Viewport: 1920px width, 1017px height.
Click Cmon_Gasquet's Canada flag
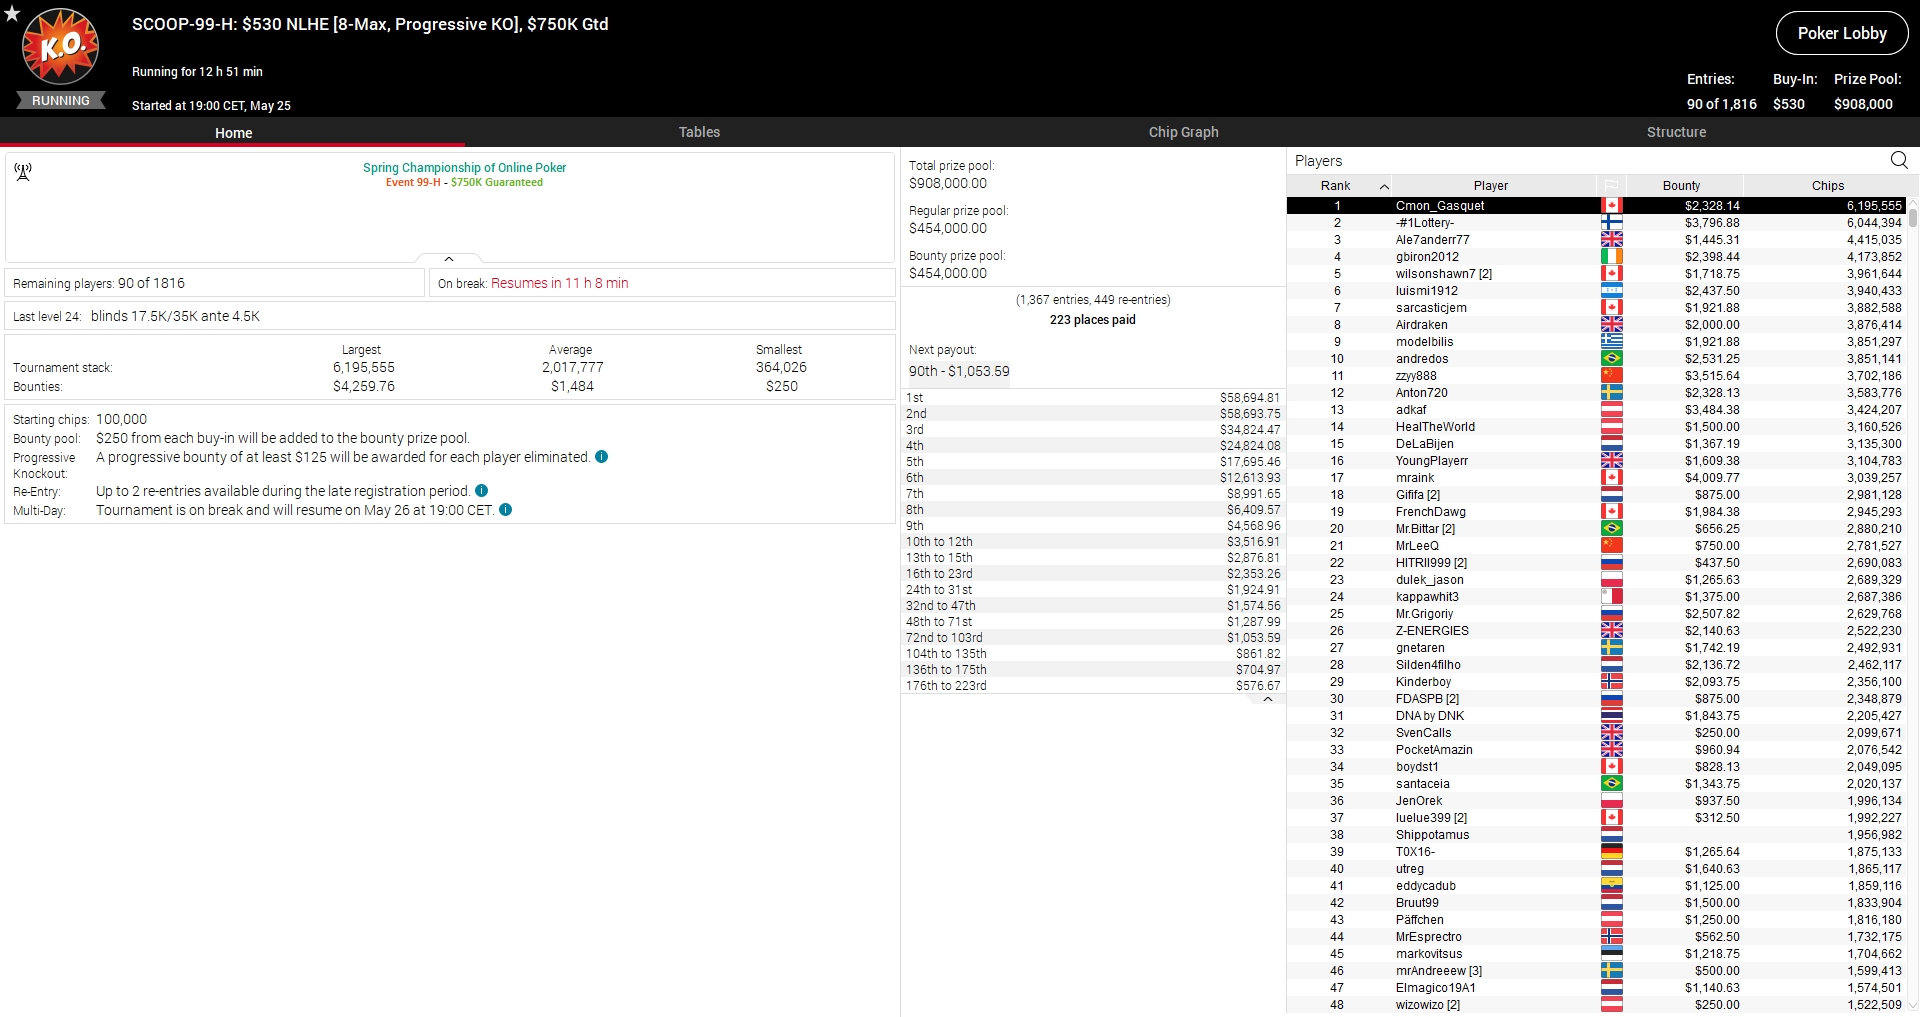pos(1611,206)
